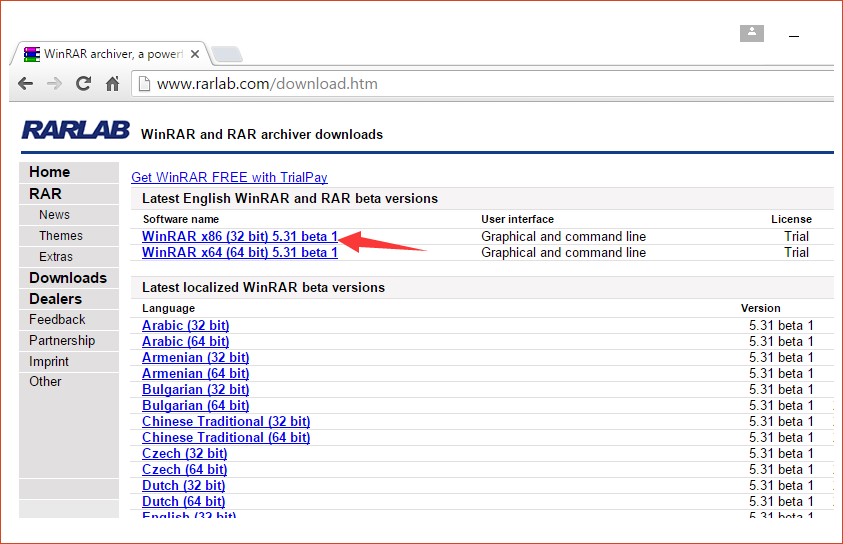Go to Themes in the sidebar

pos(61,236)
